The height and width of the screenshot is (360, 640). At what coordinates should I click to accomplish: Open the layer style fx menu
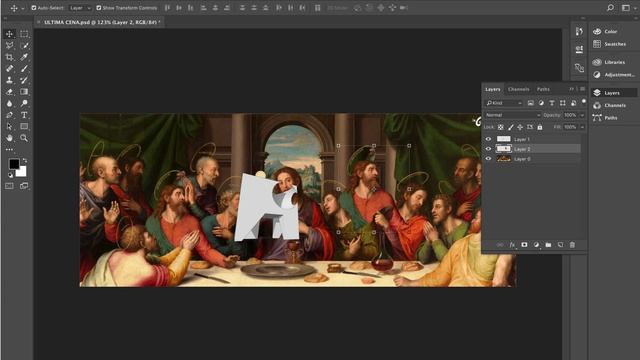click(x=512, y=244)
